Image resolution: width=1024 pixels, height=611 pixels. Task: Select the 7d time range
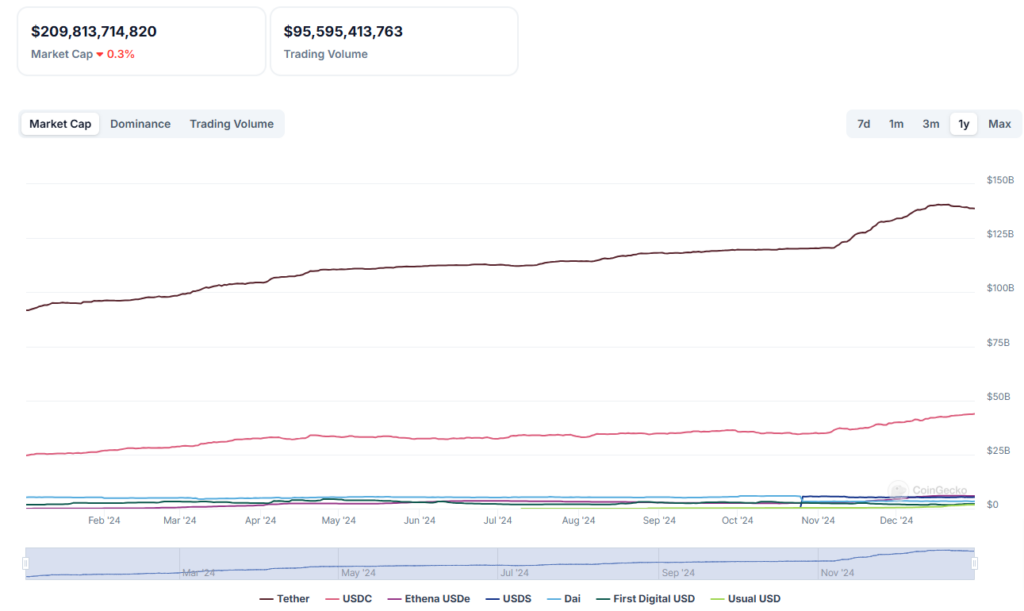pos(863,124)
